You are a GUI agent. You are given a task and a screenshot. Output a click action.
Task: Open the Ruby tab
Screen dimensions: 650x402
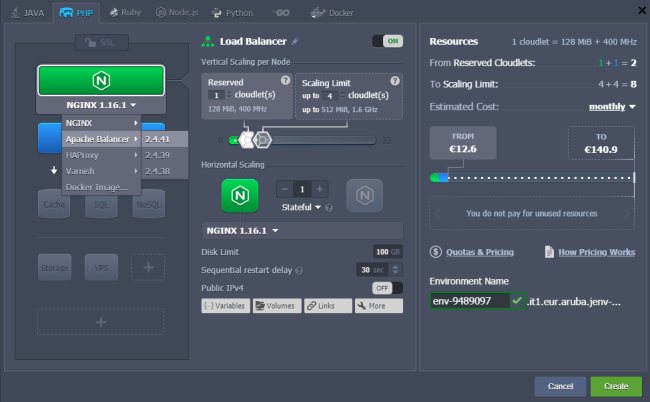(x=125, y=12)
